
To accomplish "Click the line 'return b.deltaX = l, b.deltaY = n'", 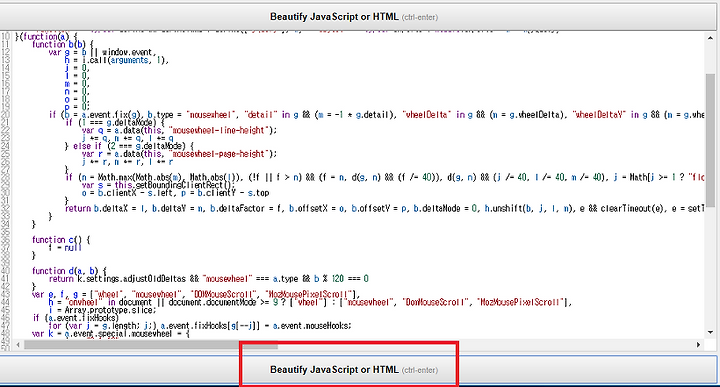I will pos(384,208).
